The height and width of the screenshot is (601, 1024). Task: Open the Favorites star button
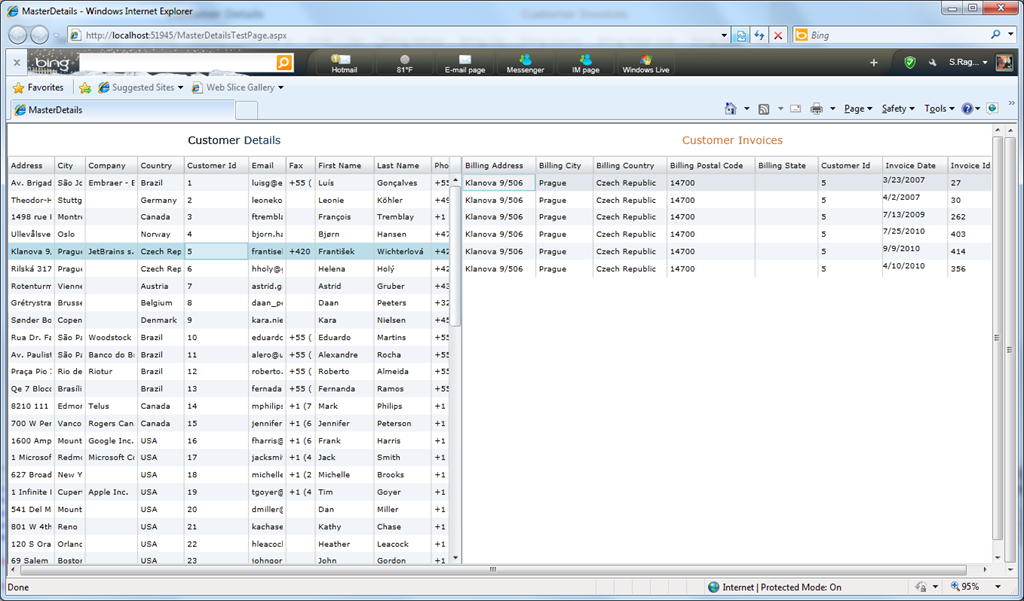tap(39, 88)
